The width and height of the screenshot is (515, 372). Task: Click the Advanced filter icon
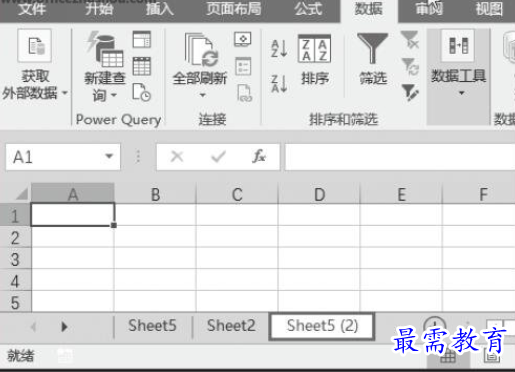[410, 92]
